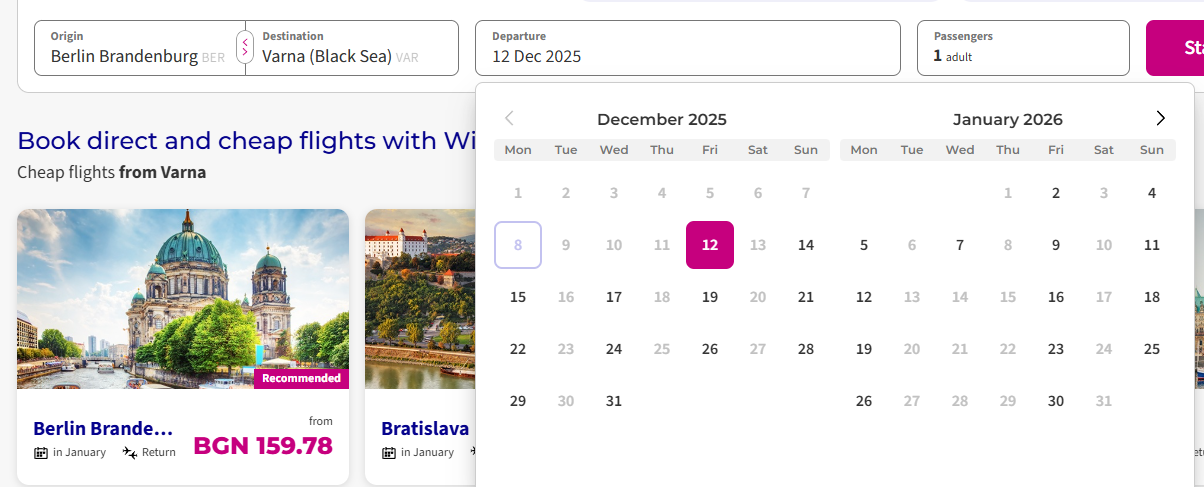Screen dimensions: 1204x487
Task: Go to next month in calendar
Action: [x=1160, y=118]
